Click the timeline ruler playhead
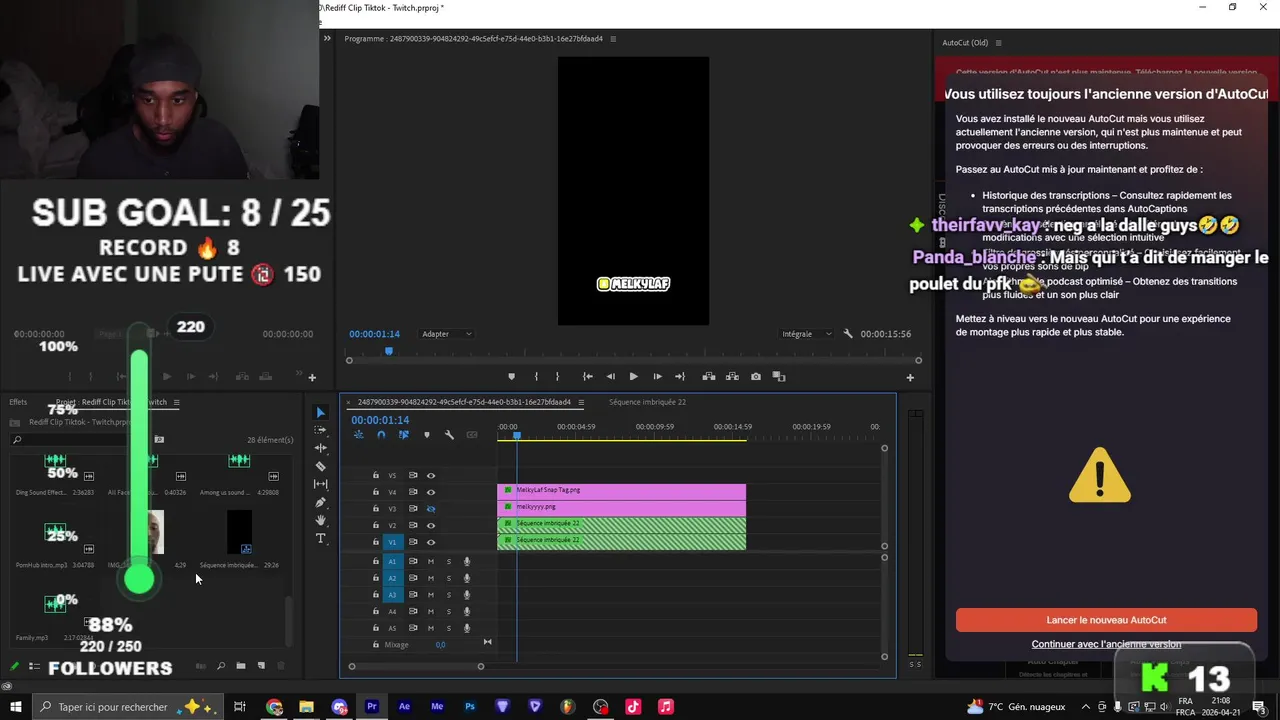Screen dimensions: 1280x720 (517, 435)
